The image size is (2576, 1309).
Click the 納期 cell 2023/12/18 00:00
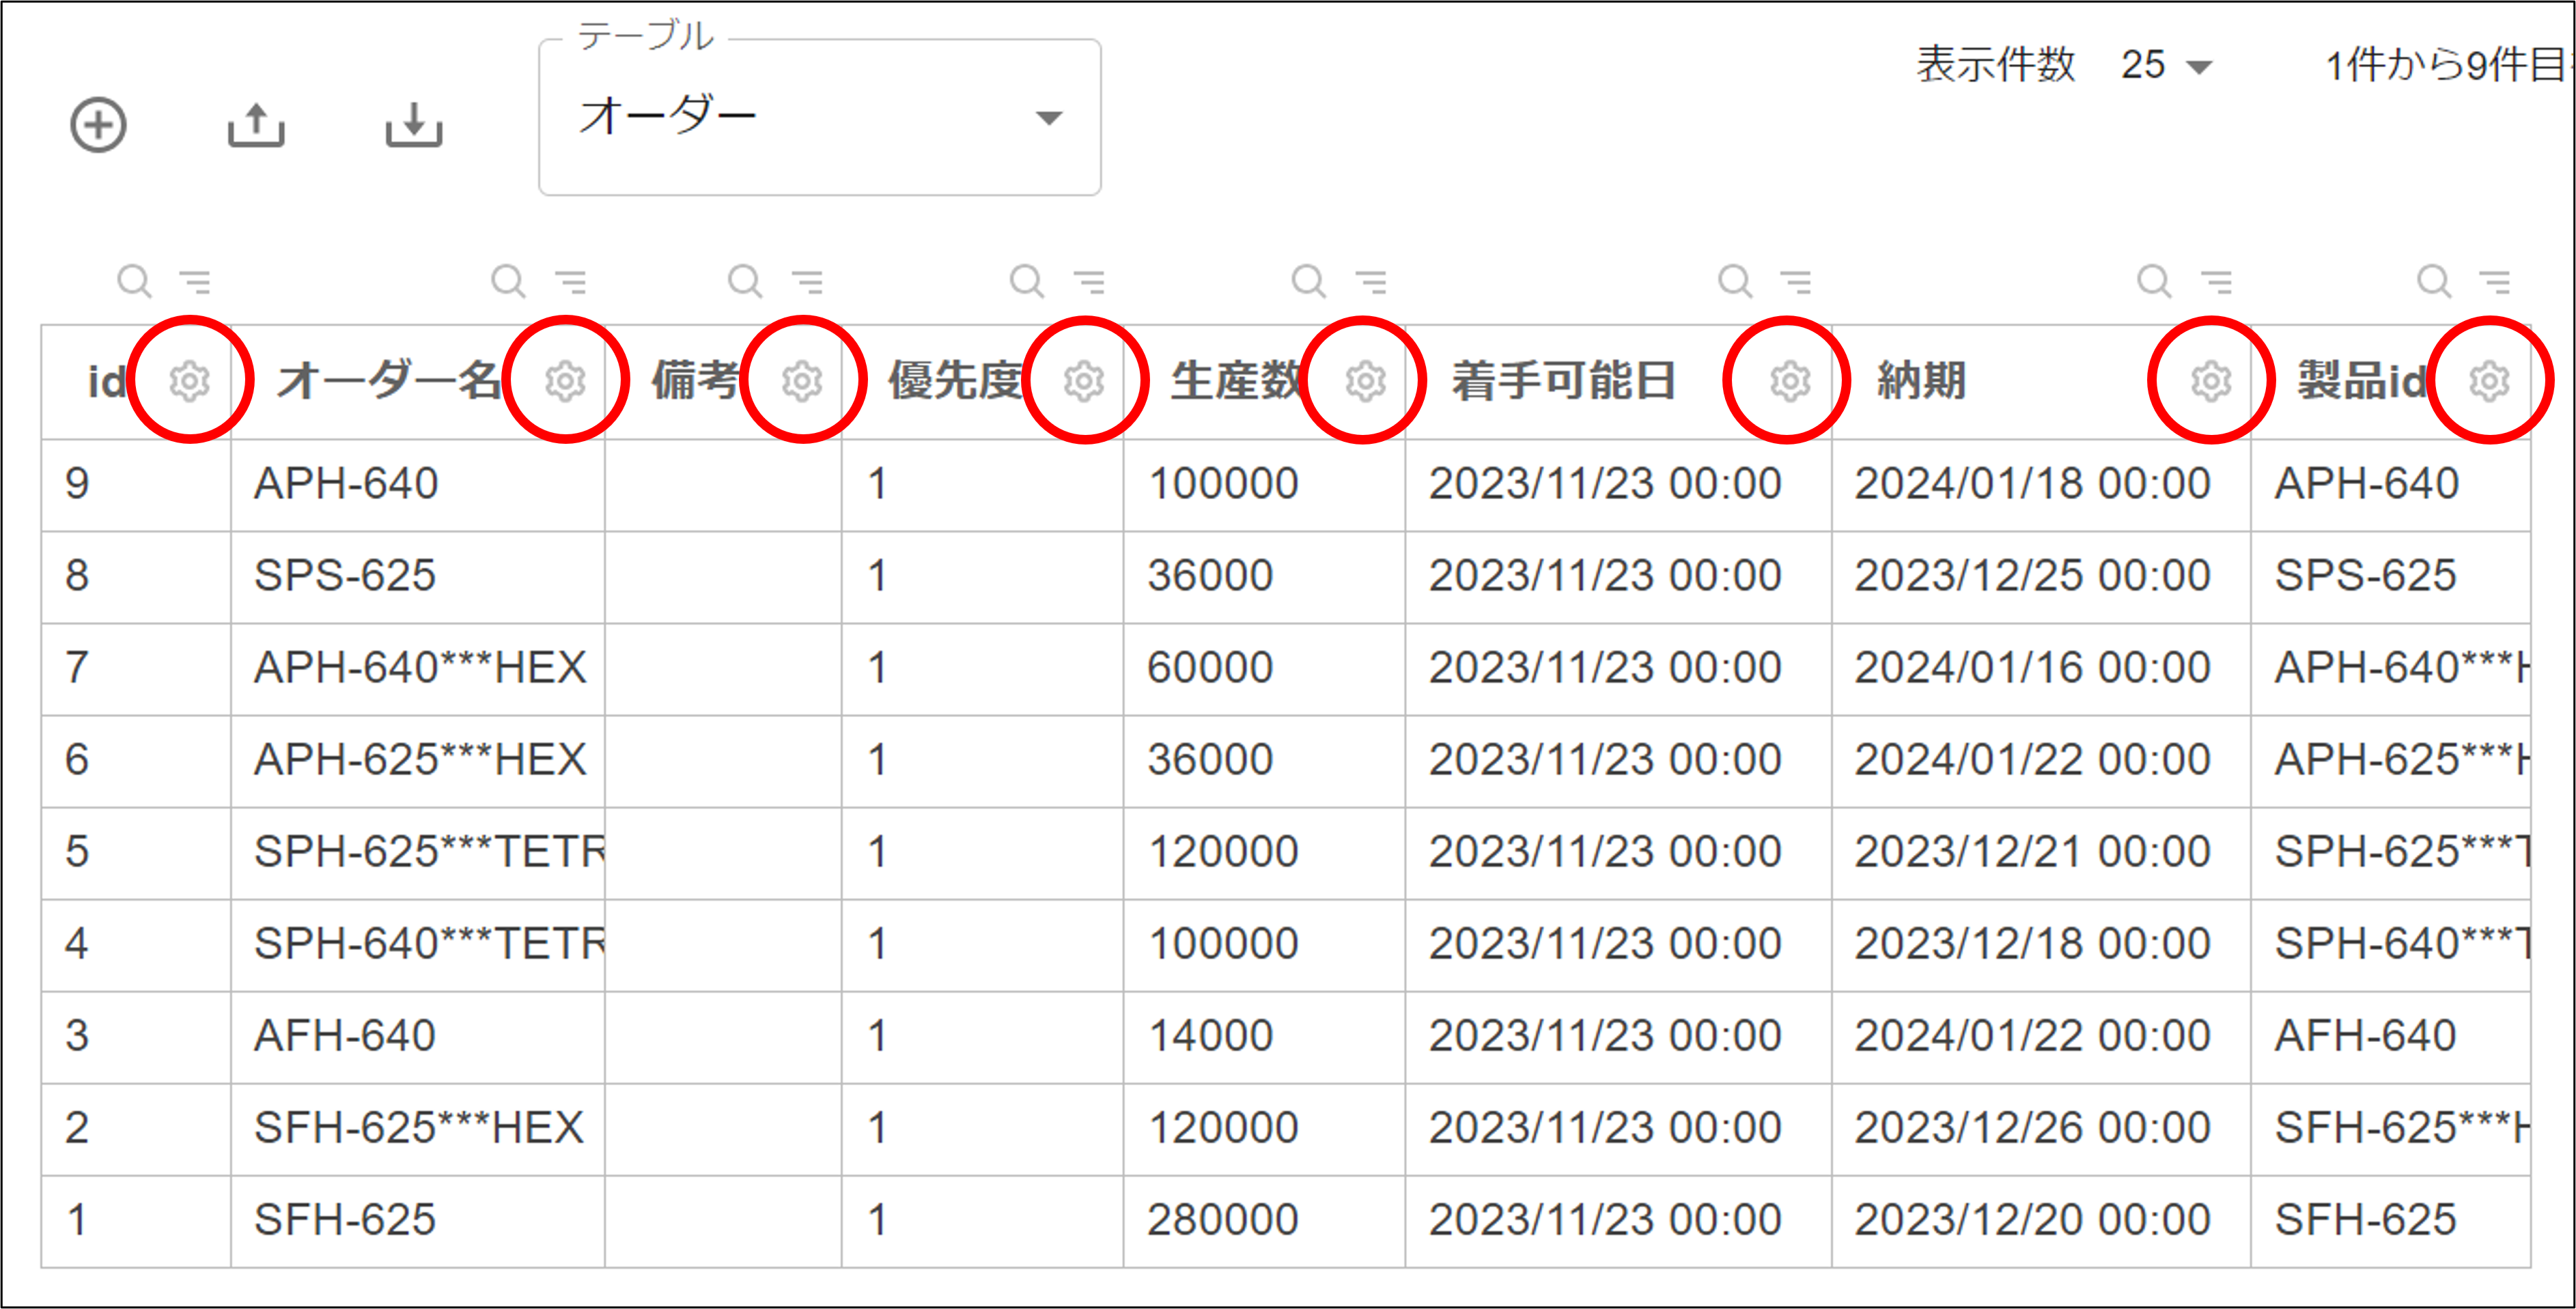click(x=2041, y=945)
